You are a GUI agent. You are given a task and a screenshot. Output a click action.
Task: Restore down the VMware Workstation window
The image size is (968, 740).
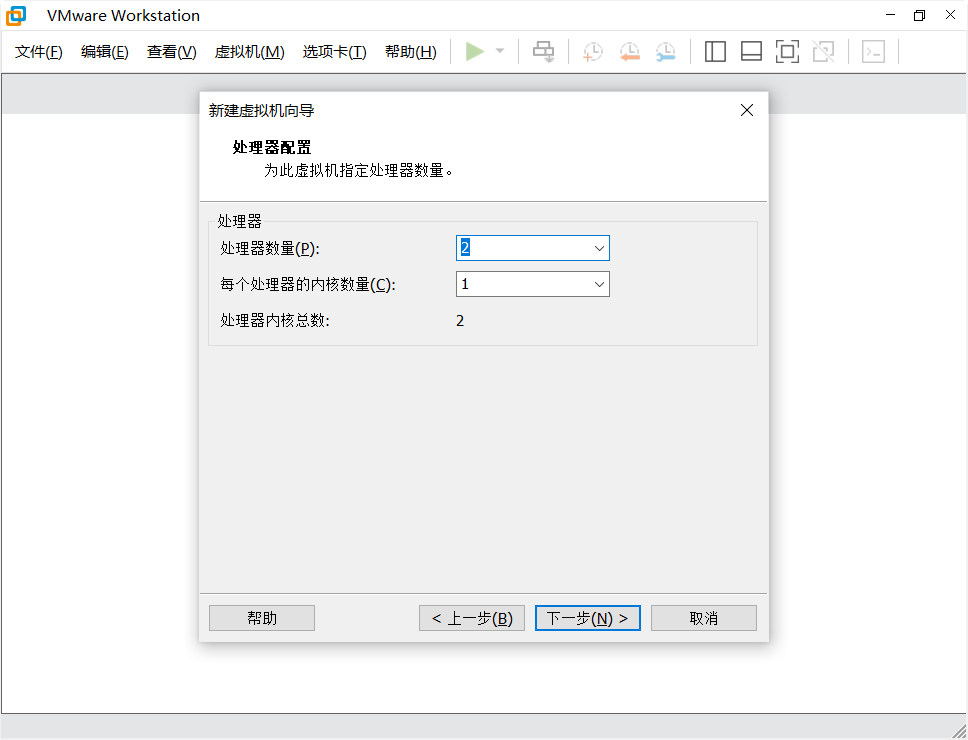pyautogui.click(x=920, y=15)
